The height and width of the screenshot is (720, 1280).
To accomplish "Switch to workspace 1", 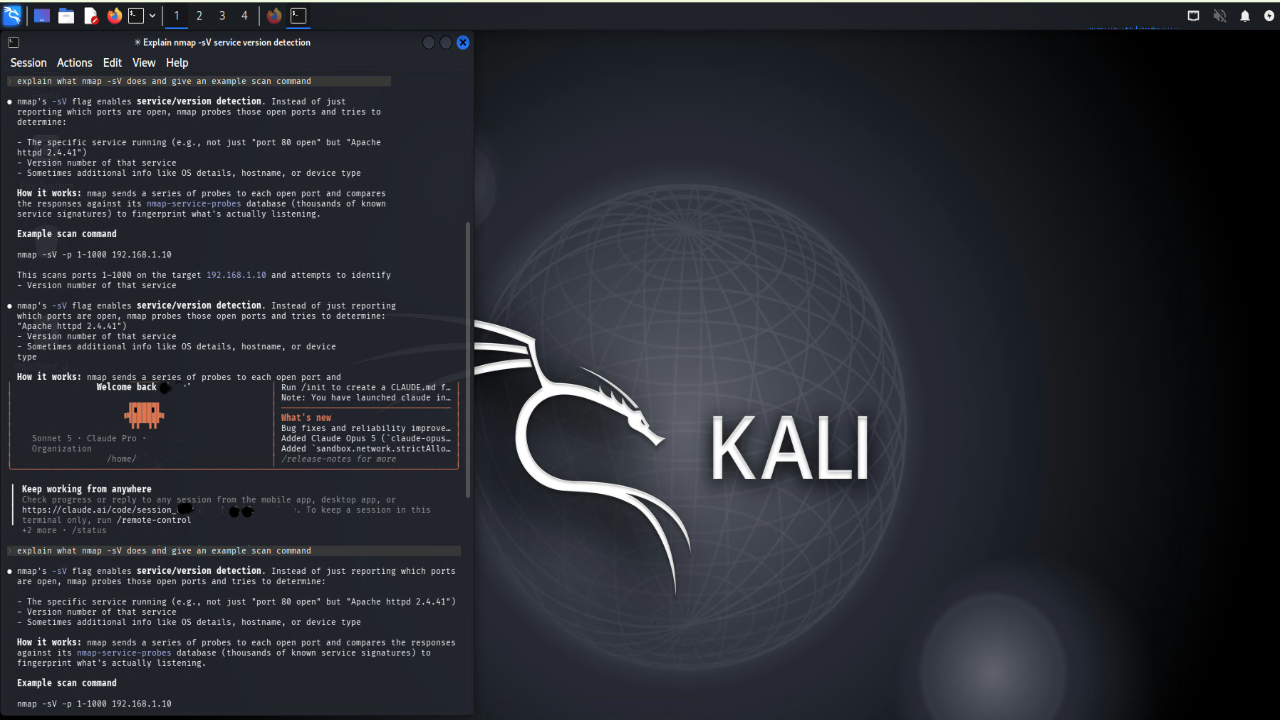I will (177, 16).
